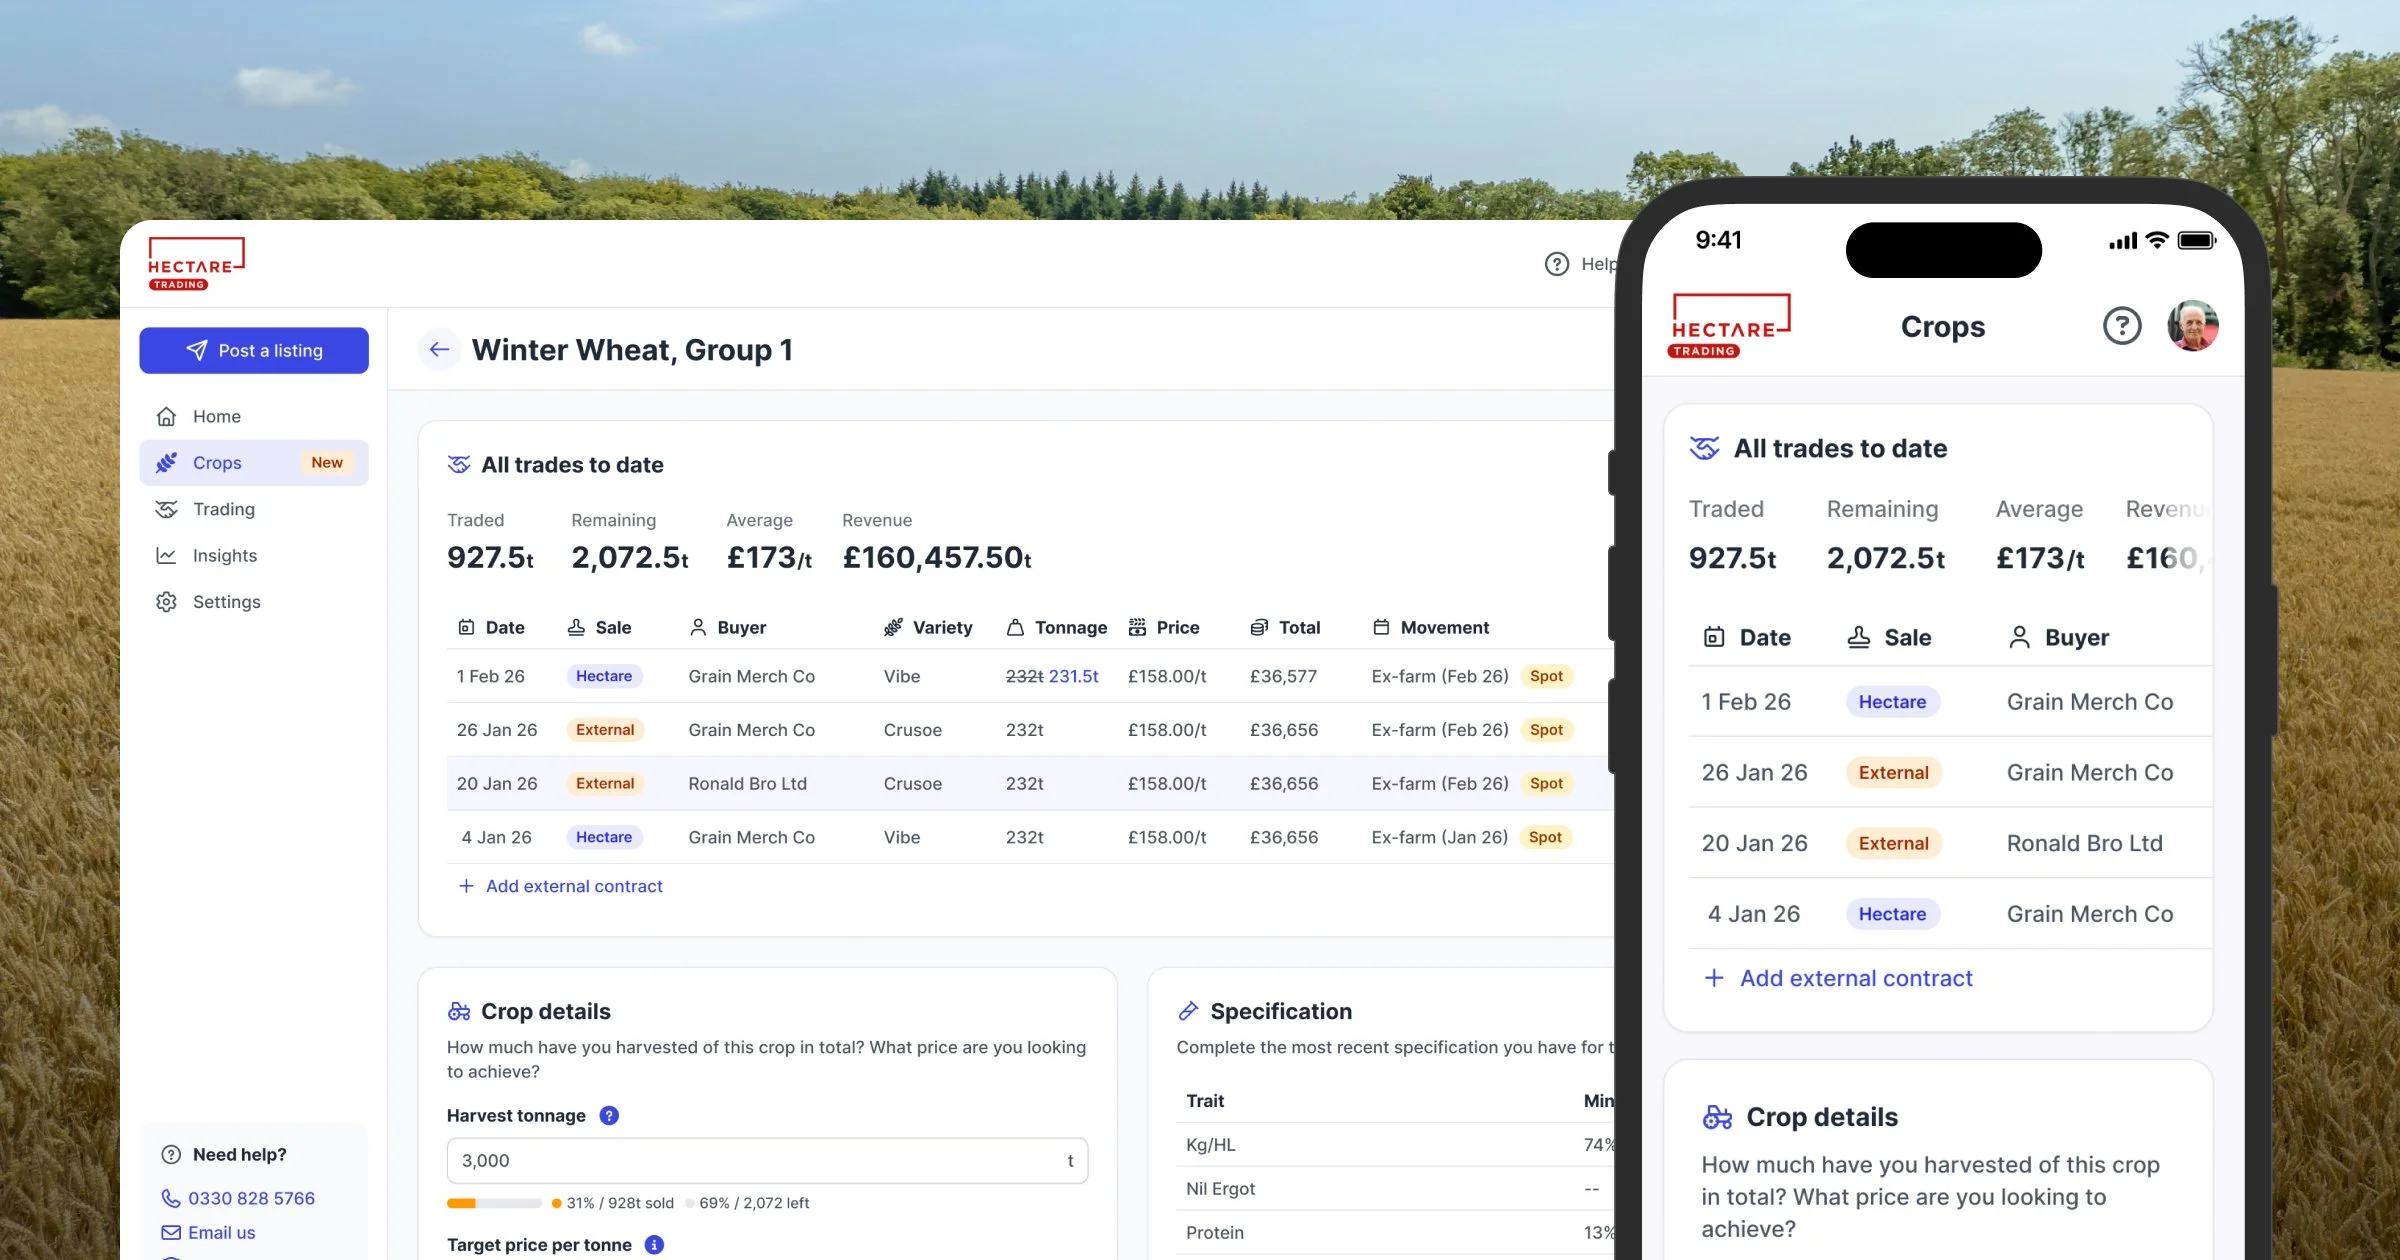2400x1260 pixels.
Task: Click the phone icon next to 0330 828 5766
Action: (x=170, y=1198)
